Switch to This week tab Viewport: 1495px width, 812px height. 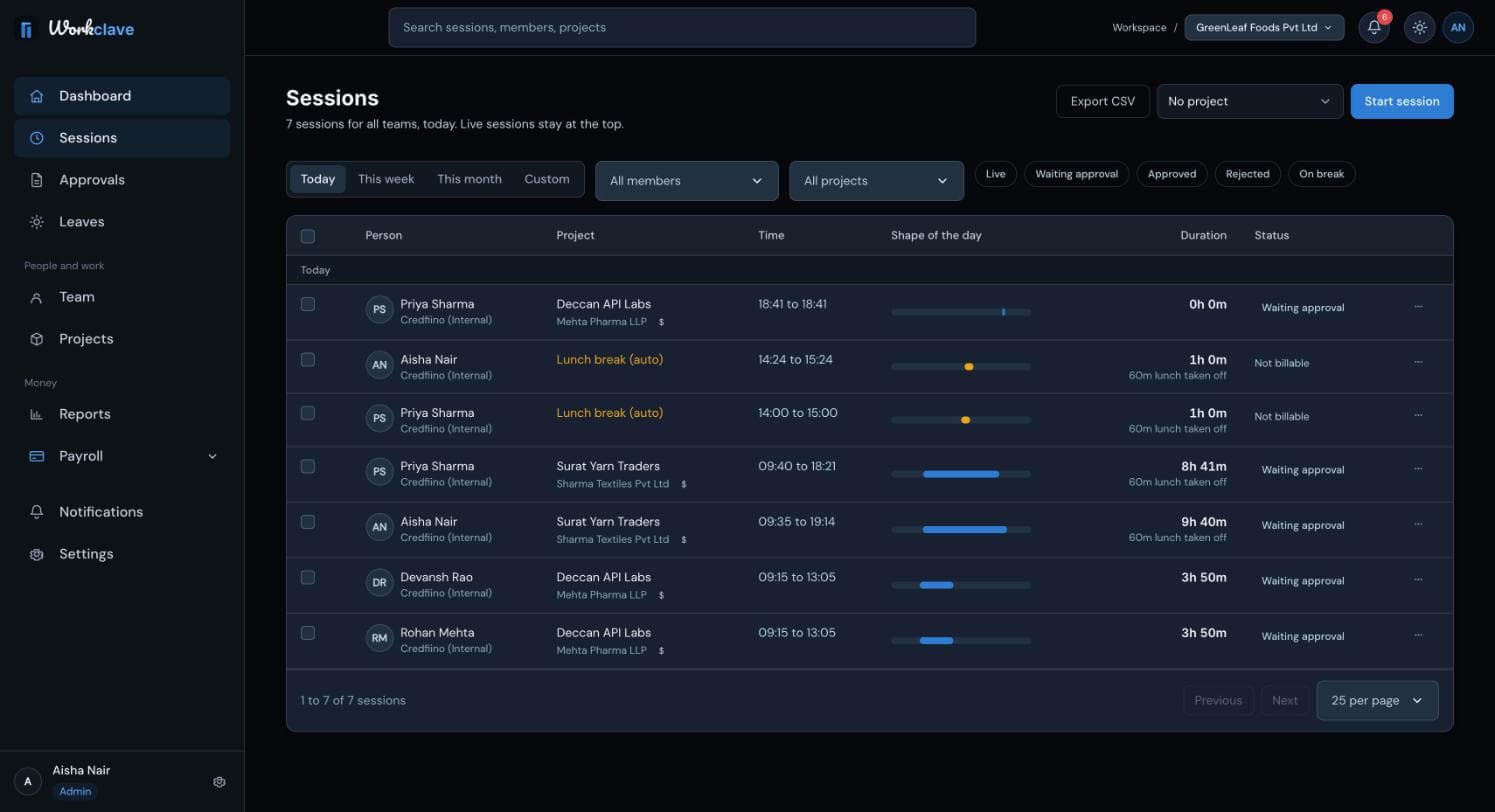tap(386, 179)
